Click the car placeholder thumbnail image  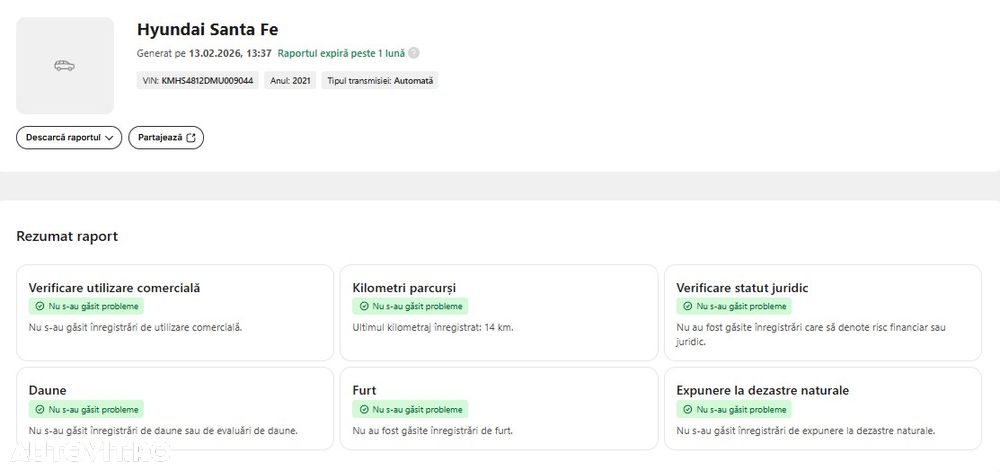[65, 66]
